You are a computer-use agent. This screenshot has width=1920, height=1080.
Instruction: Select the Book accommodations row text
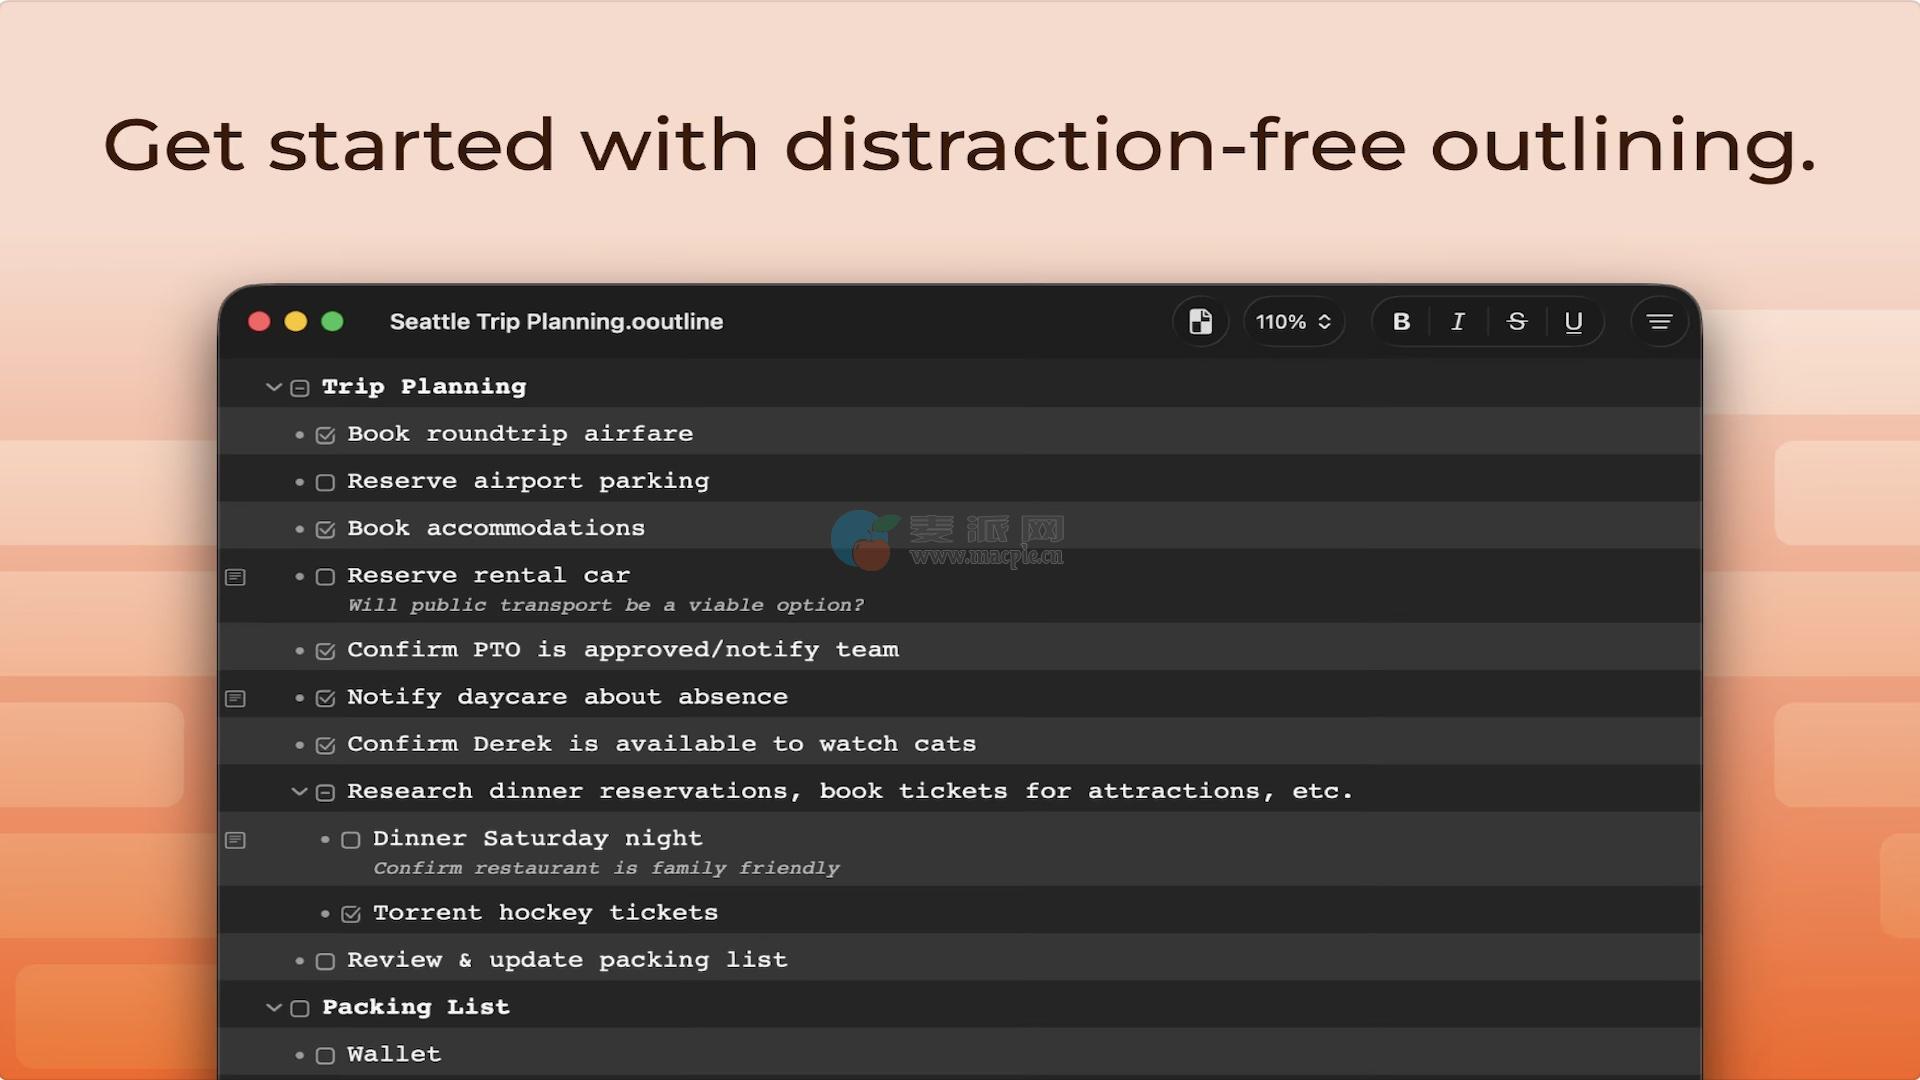(x=495, y=528)
